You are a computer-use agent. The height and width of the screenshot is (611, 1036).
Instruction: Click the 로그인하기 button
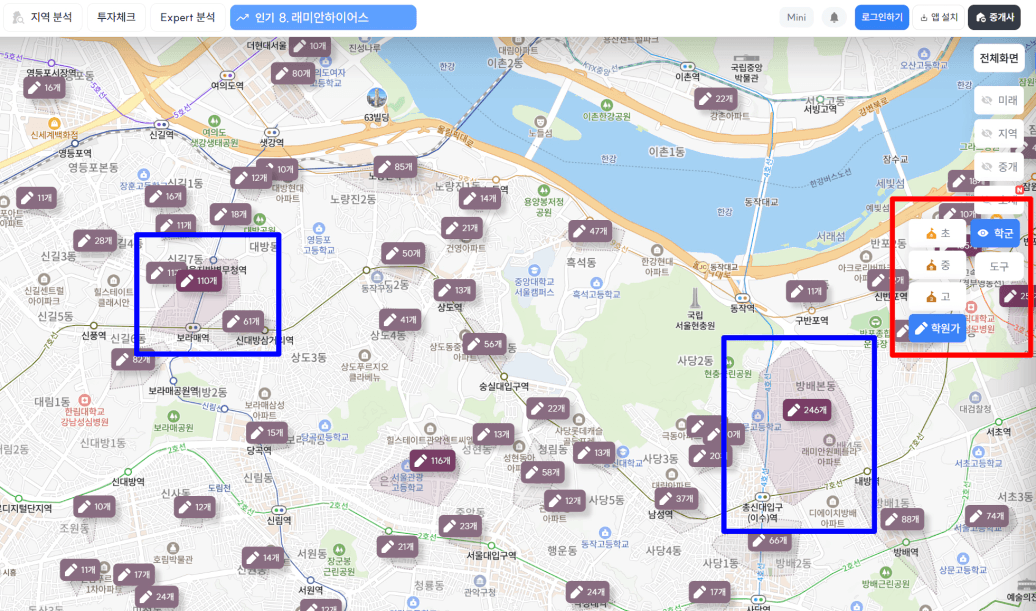tap(881, 18)
